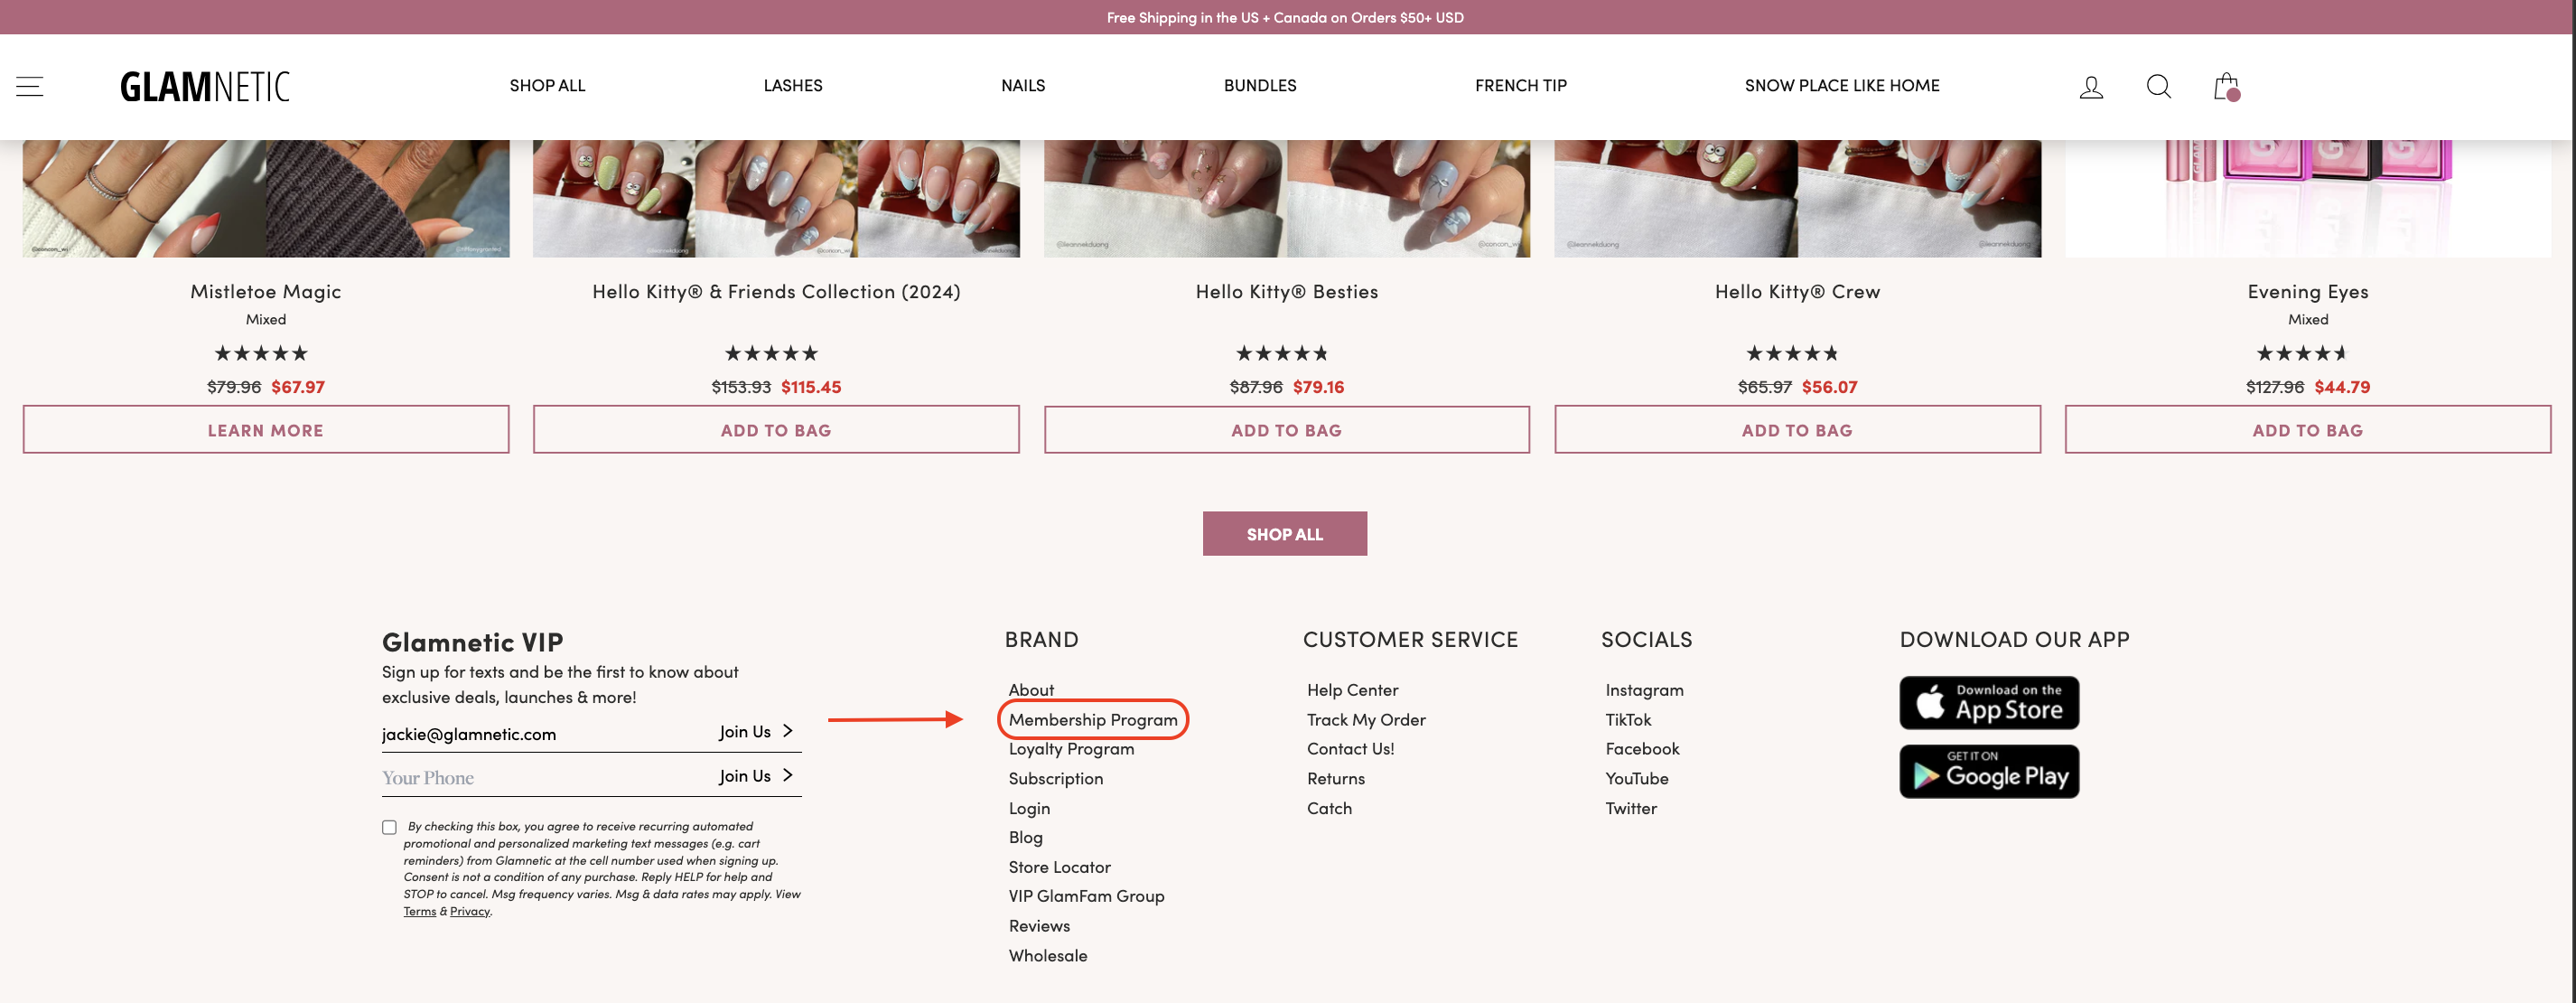Open the Contact Us! link

1350,749
